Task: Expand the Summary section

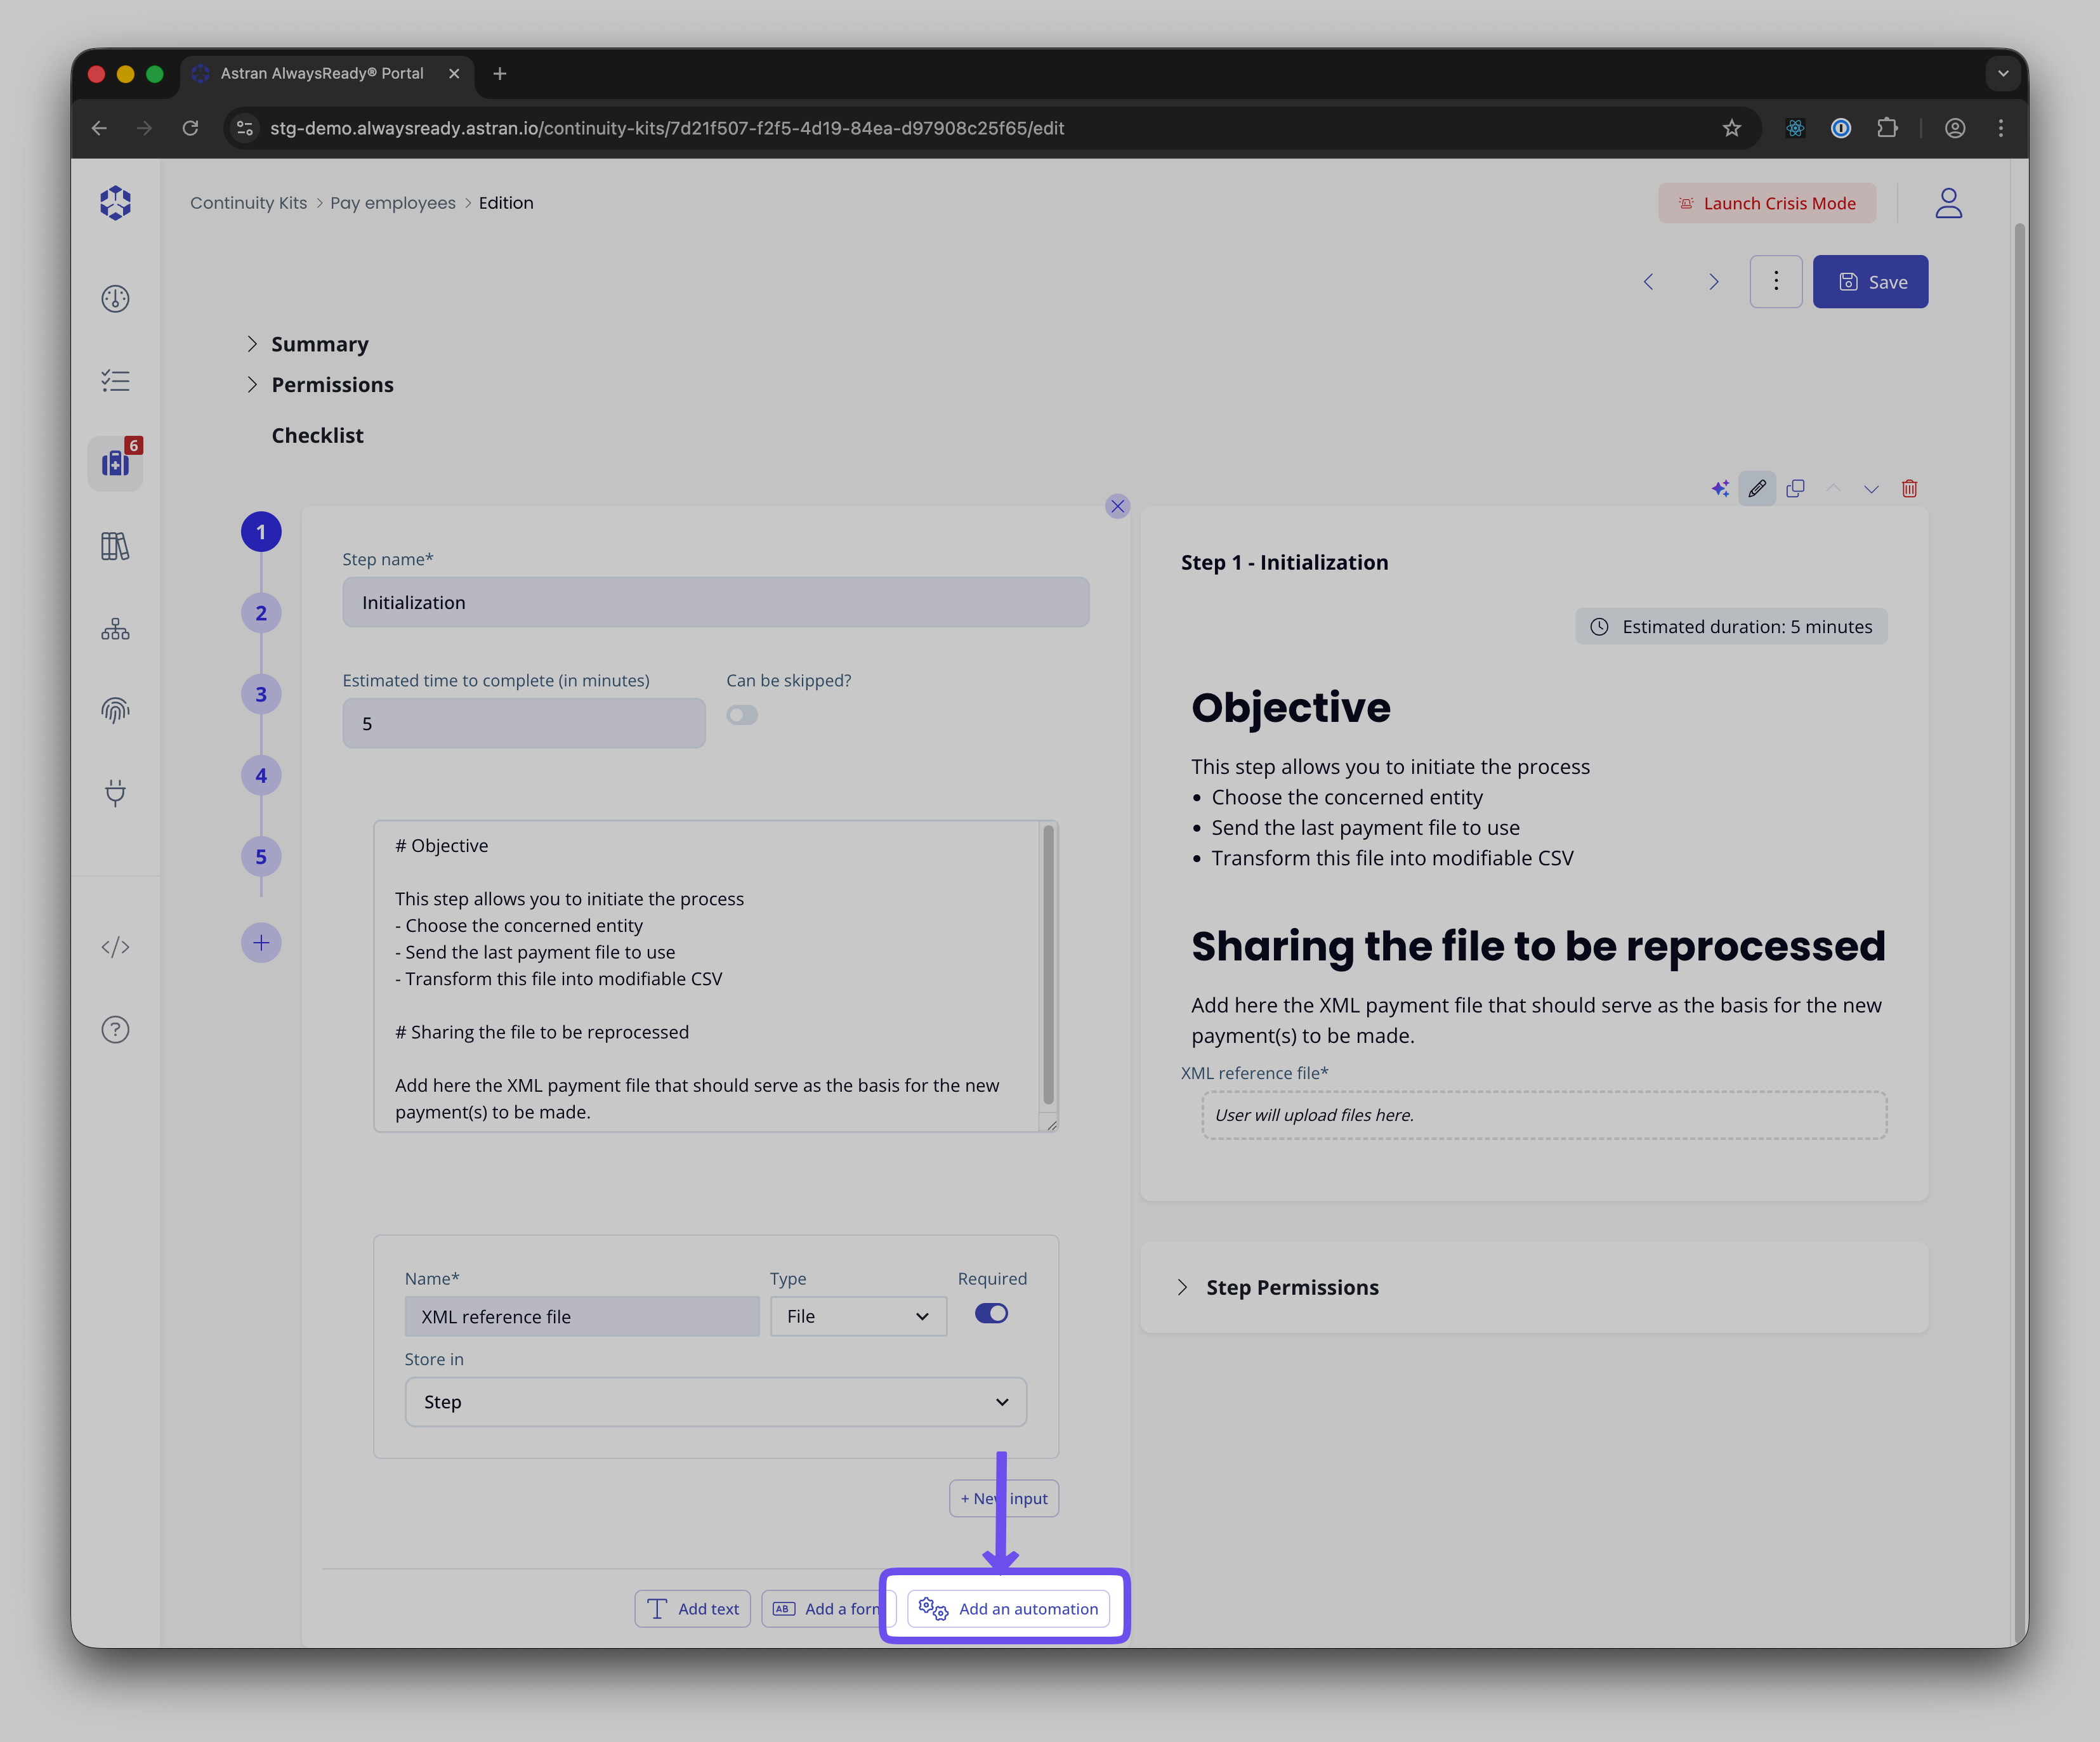Action: [319, 344]
